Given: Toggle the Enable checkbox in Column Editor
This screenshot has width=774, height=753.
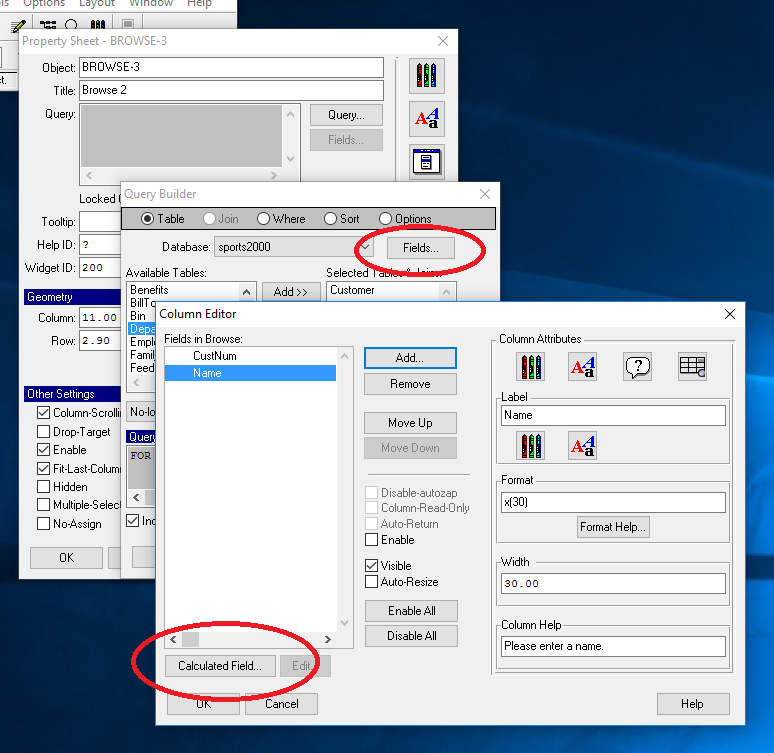Looking at the screenshot, I should 372,540.
